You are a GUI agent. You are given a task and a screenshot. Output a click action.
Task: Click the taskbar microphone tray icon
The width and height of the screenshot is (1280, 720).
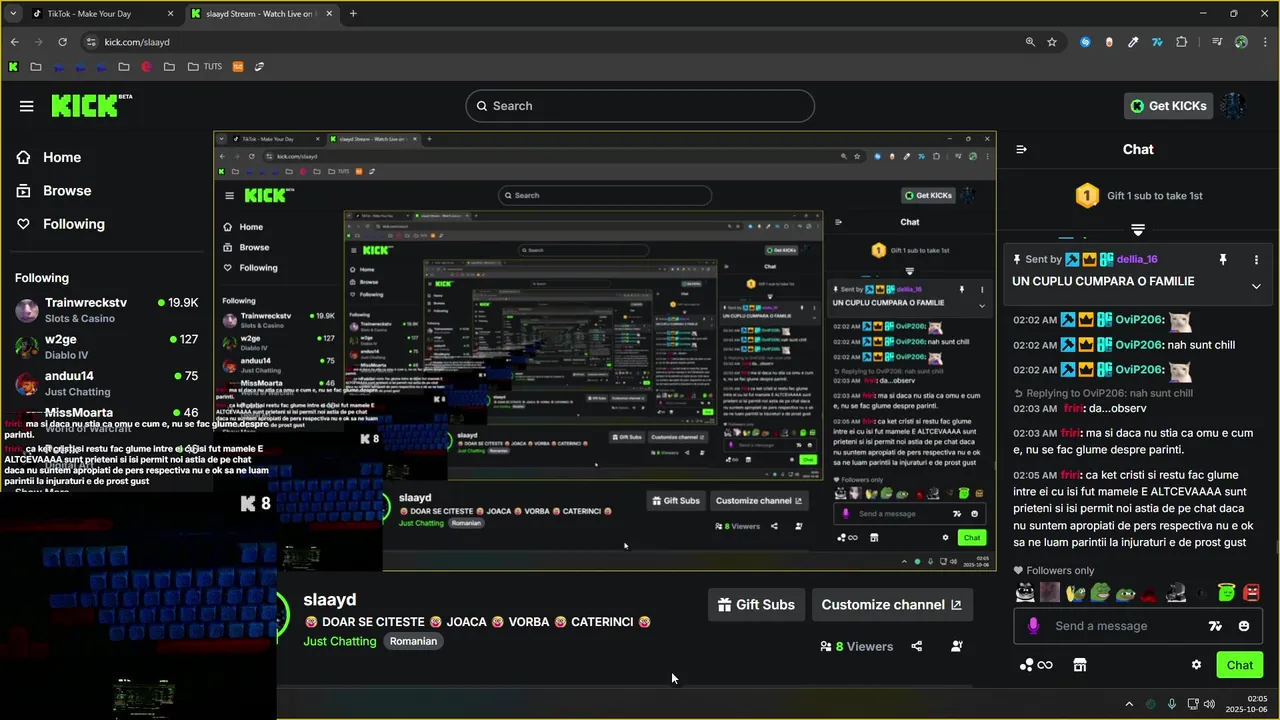[1172, 704]
